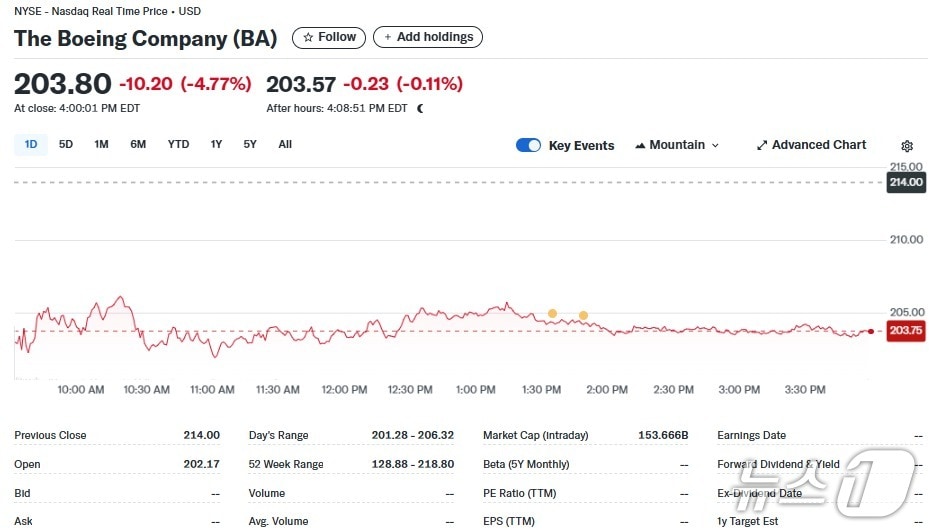Image resolution: width=929 pixels, height=531 pixels.
Task: Open chart settings gear icon
Action: tap(907, 146)
